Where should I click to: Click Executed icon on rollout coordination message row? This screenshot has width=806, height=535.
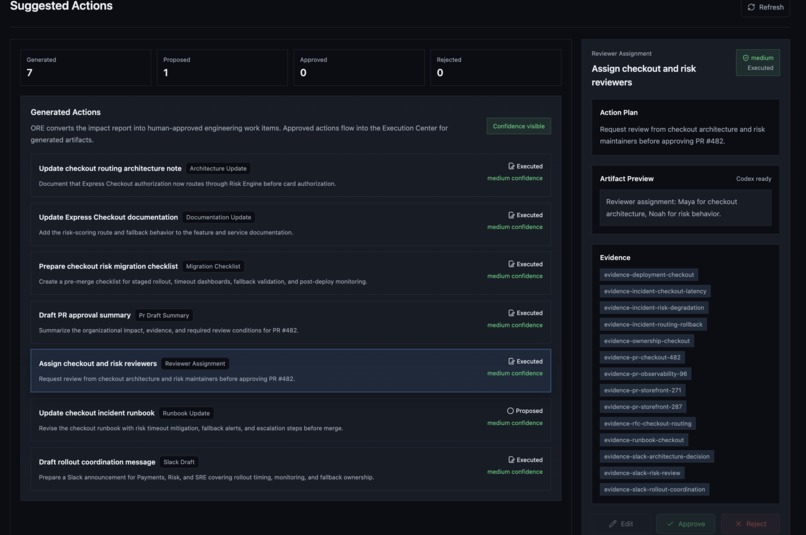(x=511, y=459)
